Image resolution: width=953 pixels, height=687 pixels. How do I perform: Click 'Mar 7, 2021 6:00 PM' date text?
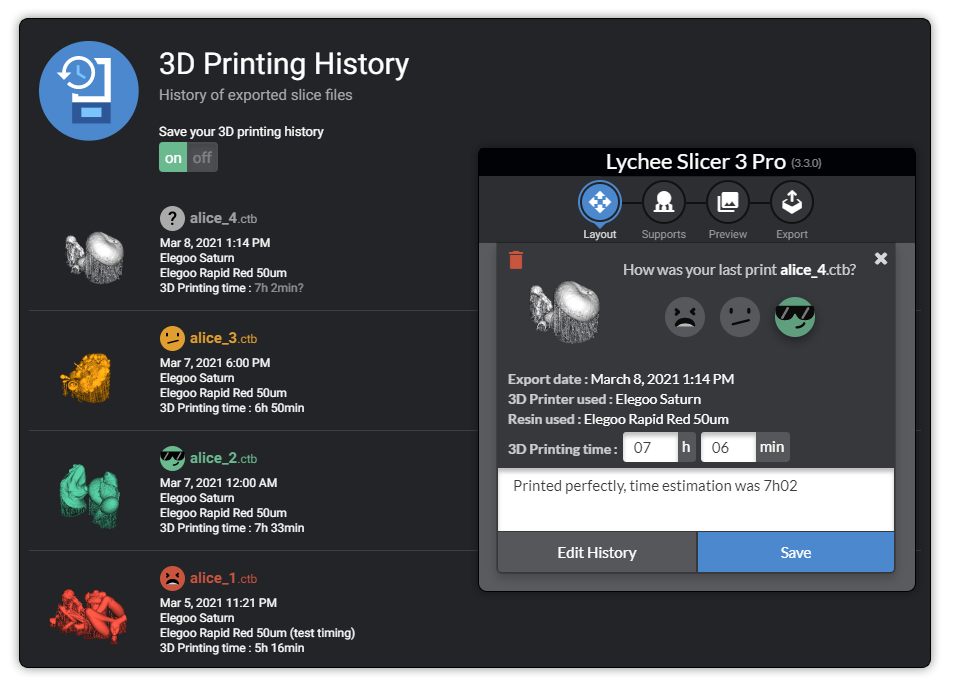pyautogui.click(x=215, y=362)
